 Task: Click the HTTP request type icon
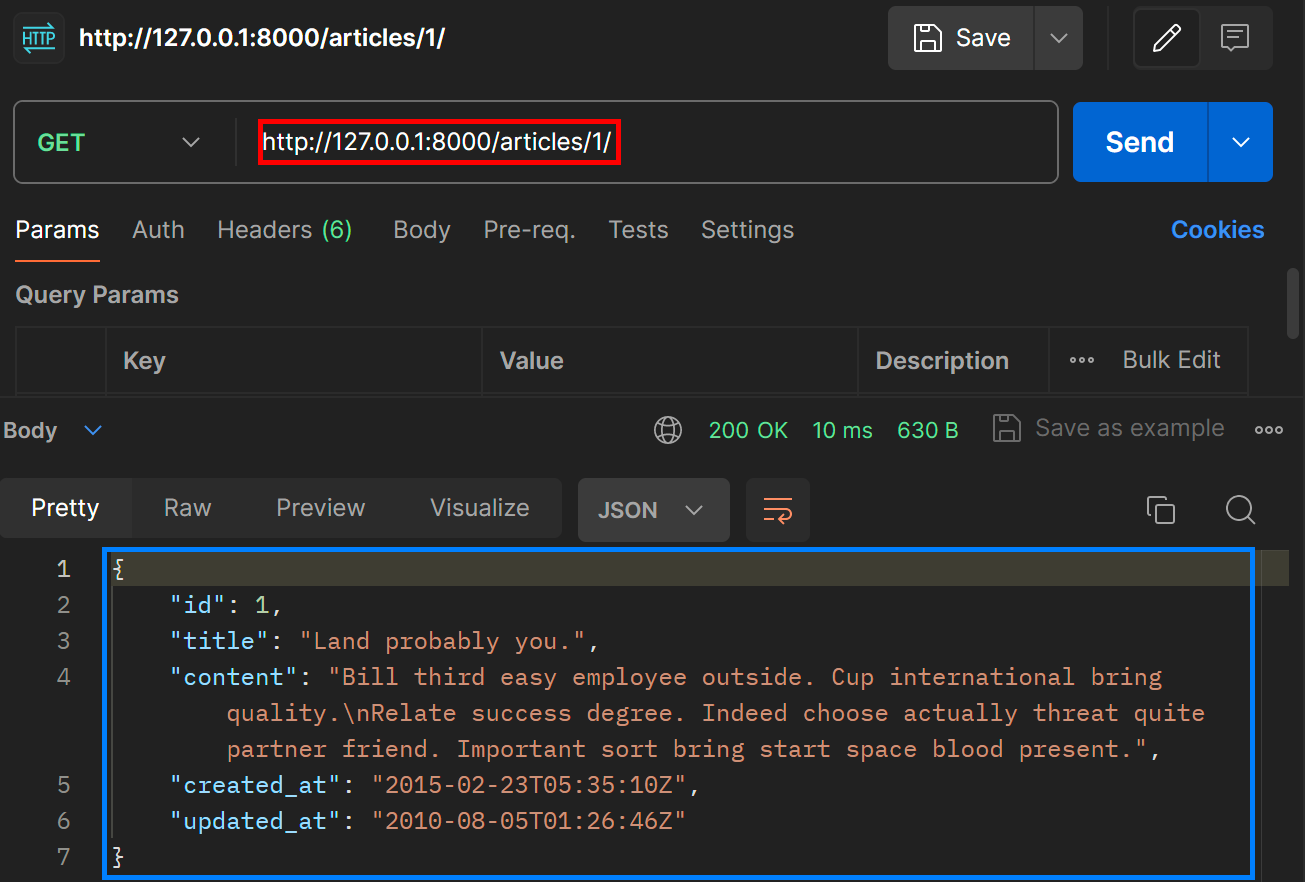[39, 38]
